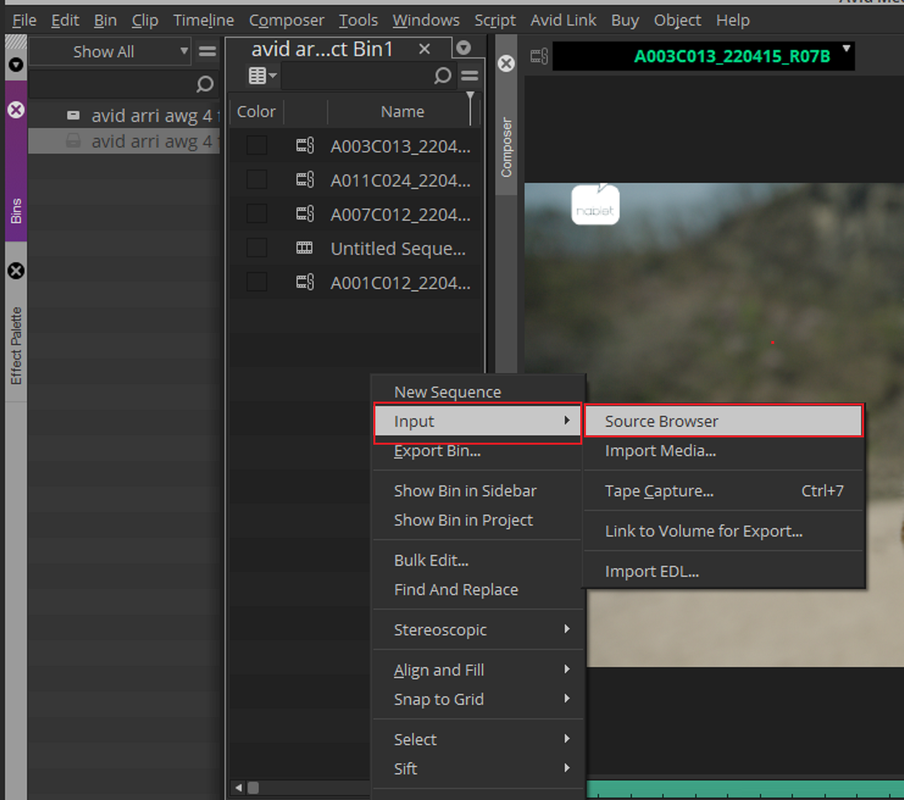Click the source monitor clip icon
The image size is (904, 800).
(539, 56)
